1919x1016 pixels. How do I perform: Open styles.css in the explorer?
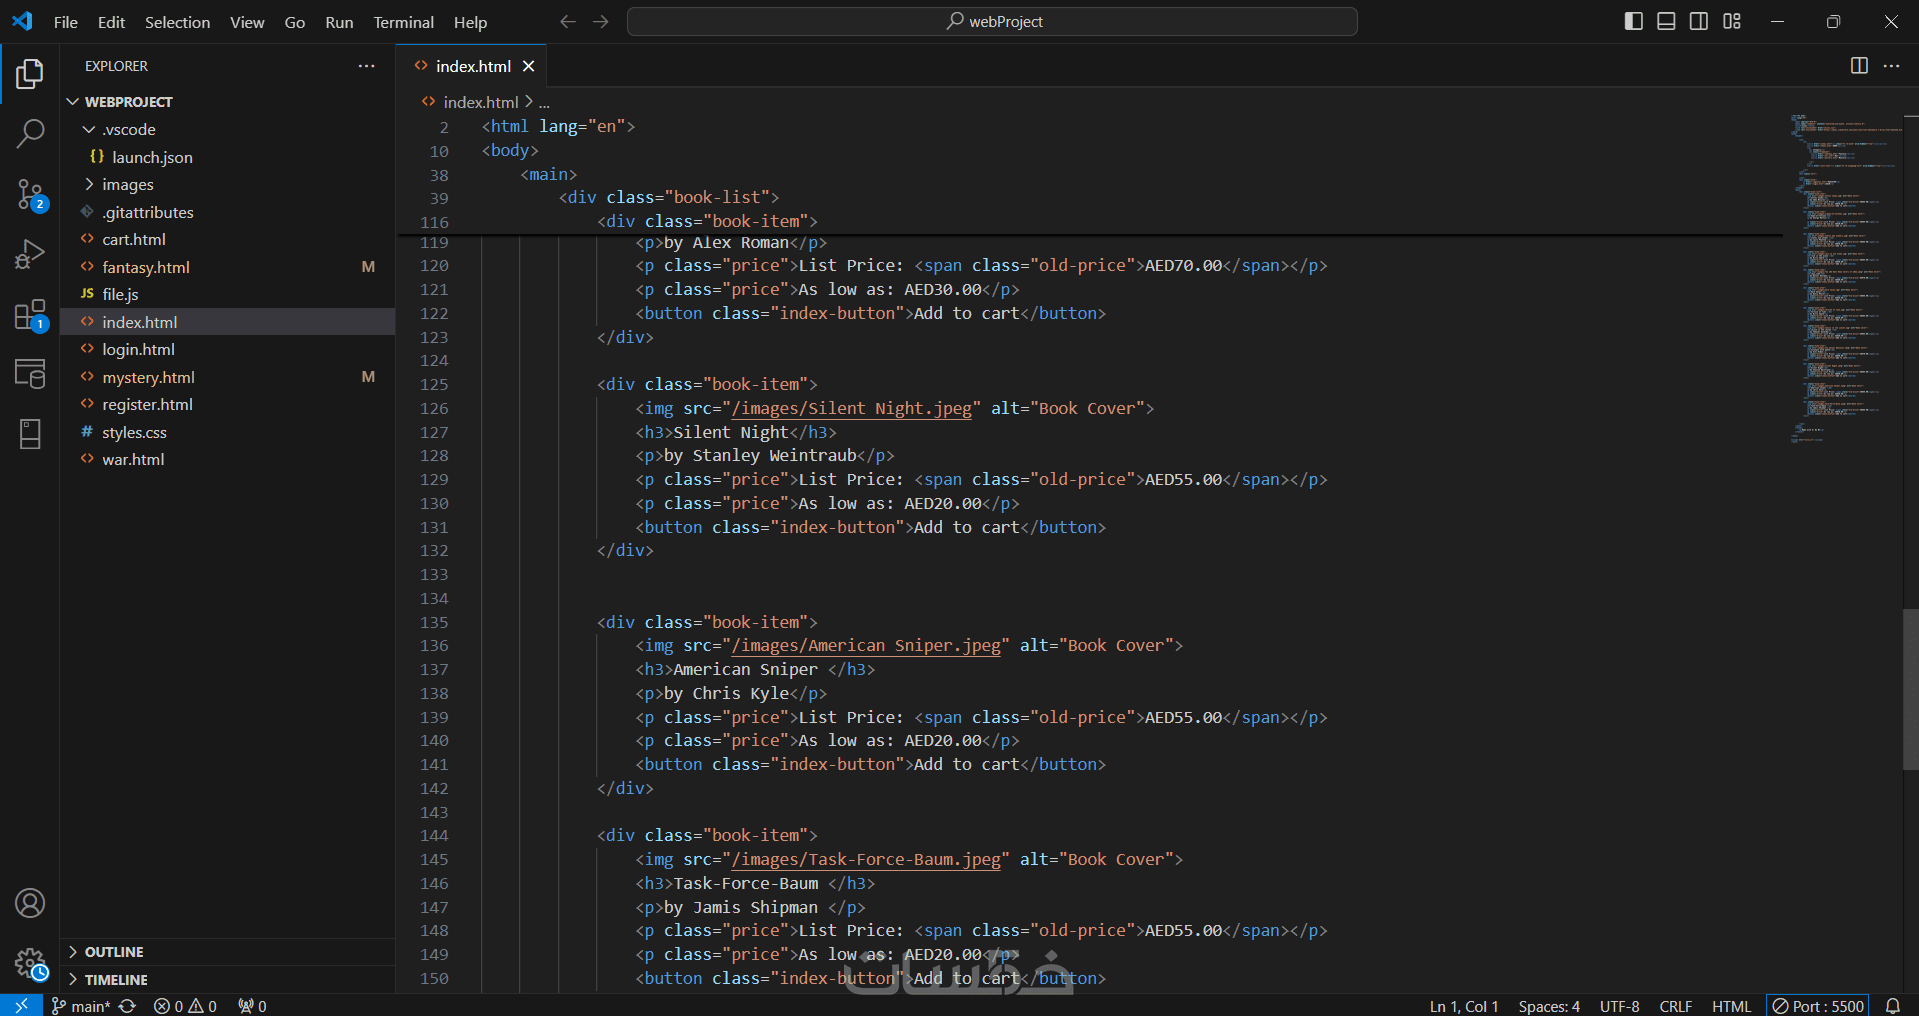[134, 432]
